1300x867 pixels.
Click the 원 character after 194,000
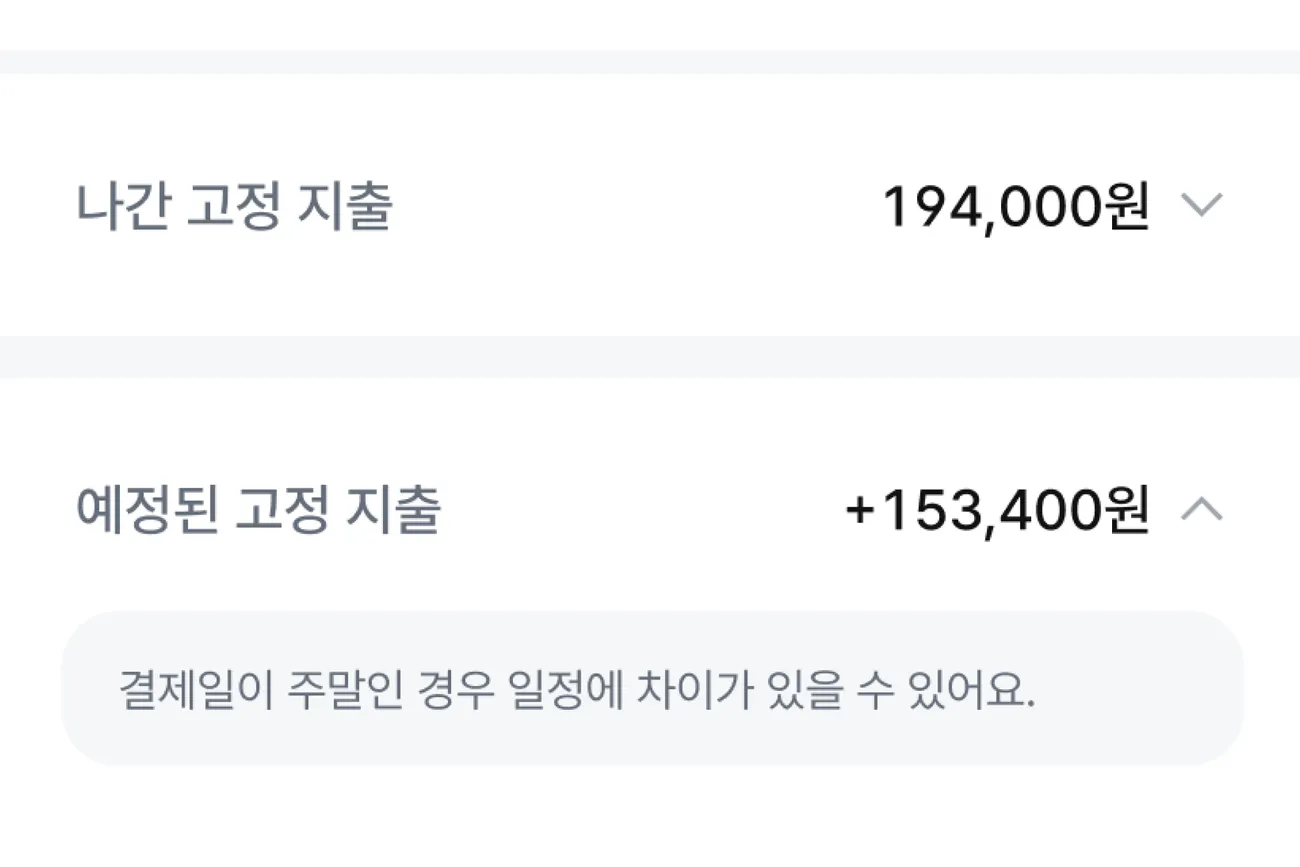(x=1126, y=207)
